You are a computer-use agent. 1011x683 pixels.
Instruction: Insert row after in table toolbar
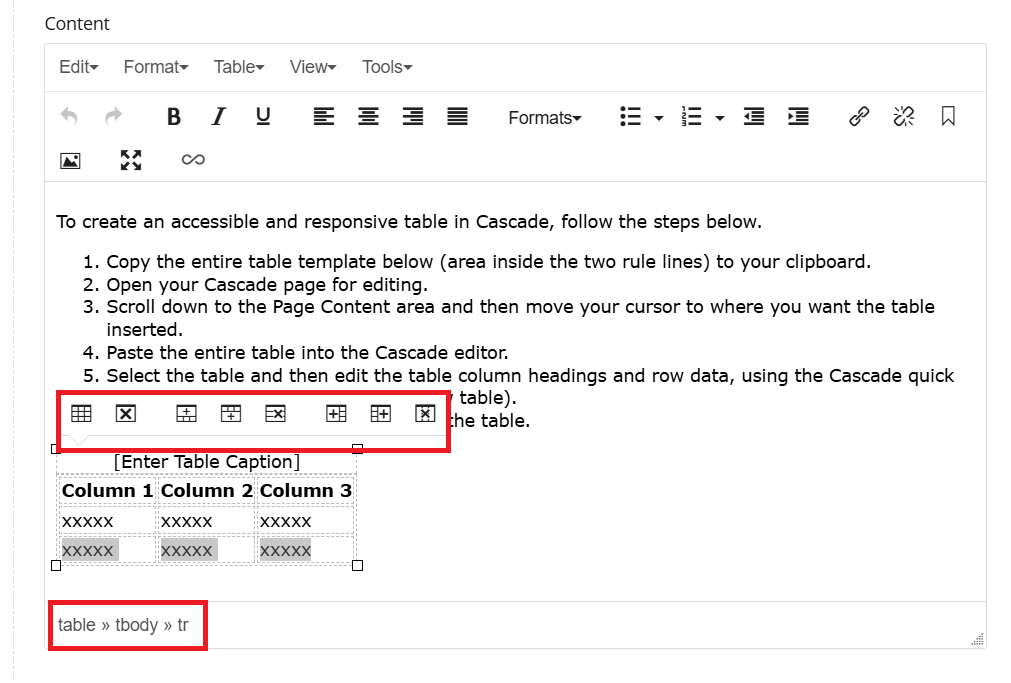pyautogui.click(x=231, y=413)
